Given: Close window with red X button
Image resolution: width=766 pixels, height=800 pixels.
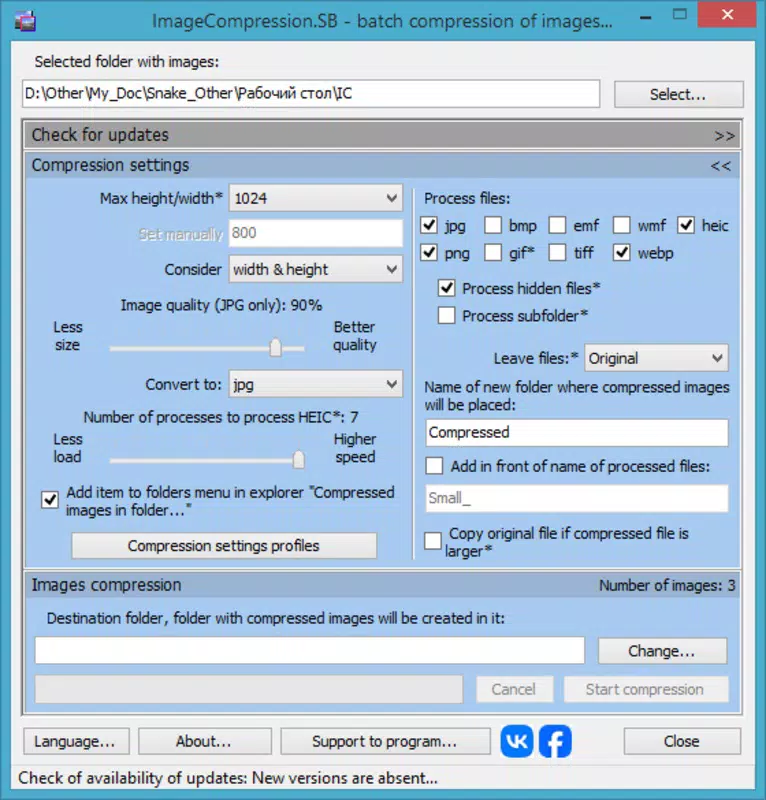Looking at the screenshot, I should tap(727, 14).
